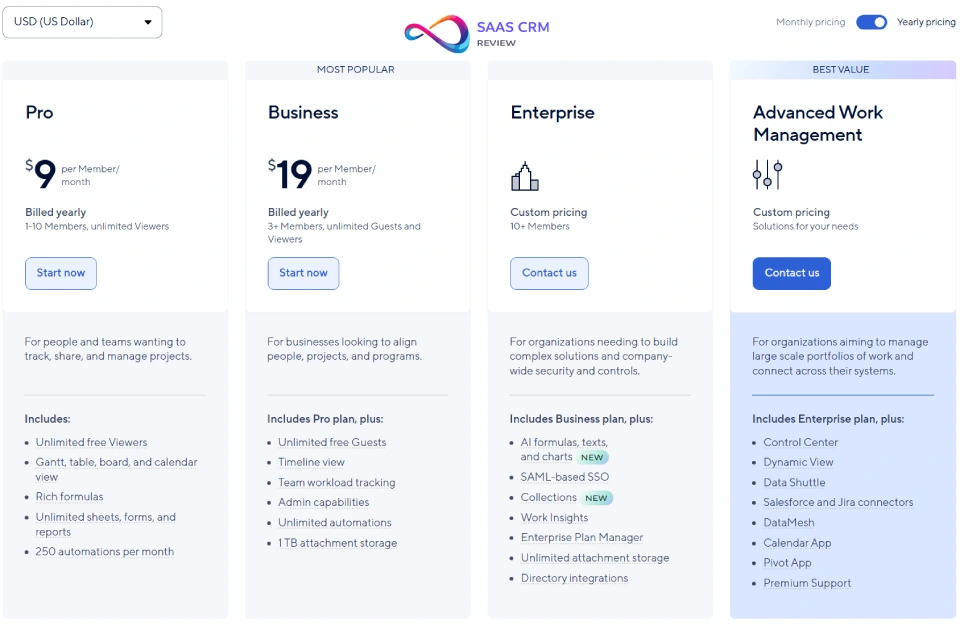Select the Monthly pricing label
This screenshot has width=960, height=625.
(x=810, y=22)
